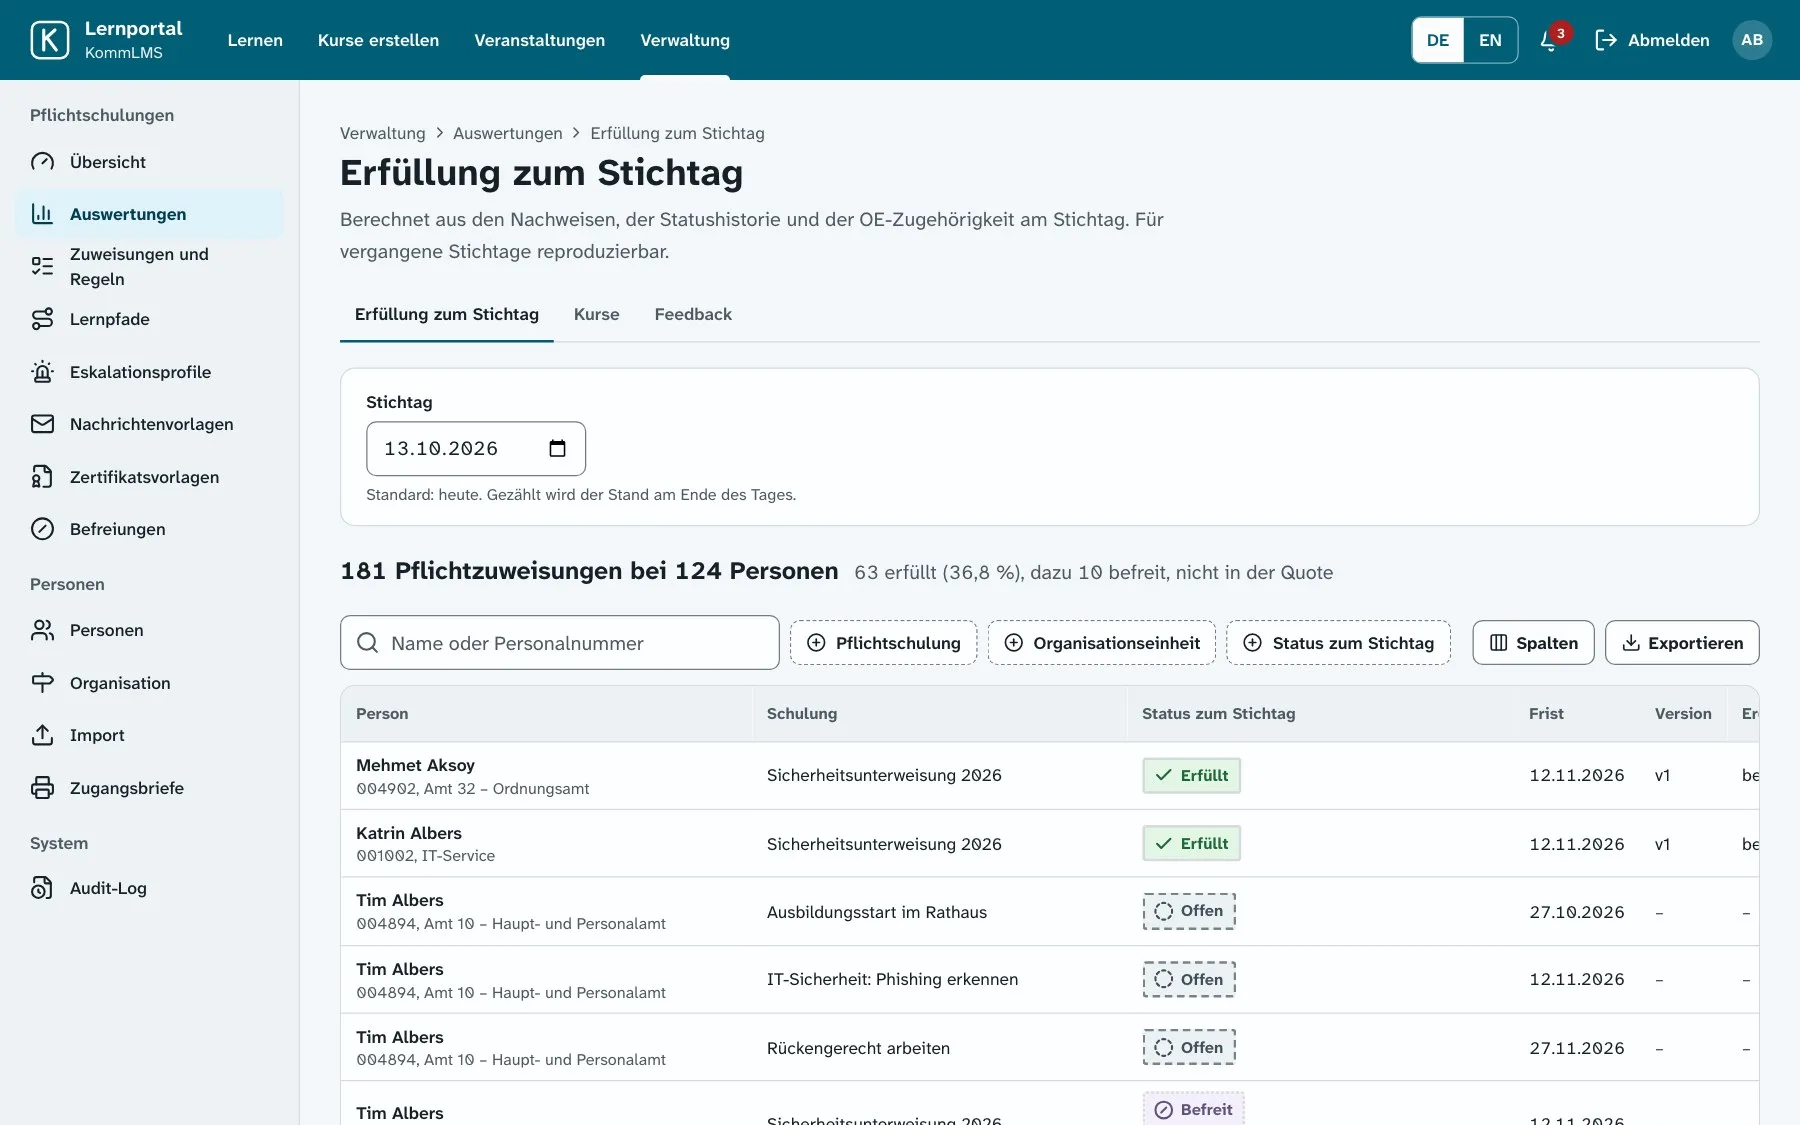Click the Exportieren button
The width and height of the screenshot is (1800, 1125).
click(1682, 643)
